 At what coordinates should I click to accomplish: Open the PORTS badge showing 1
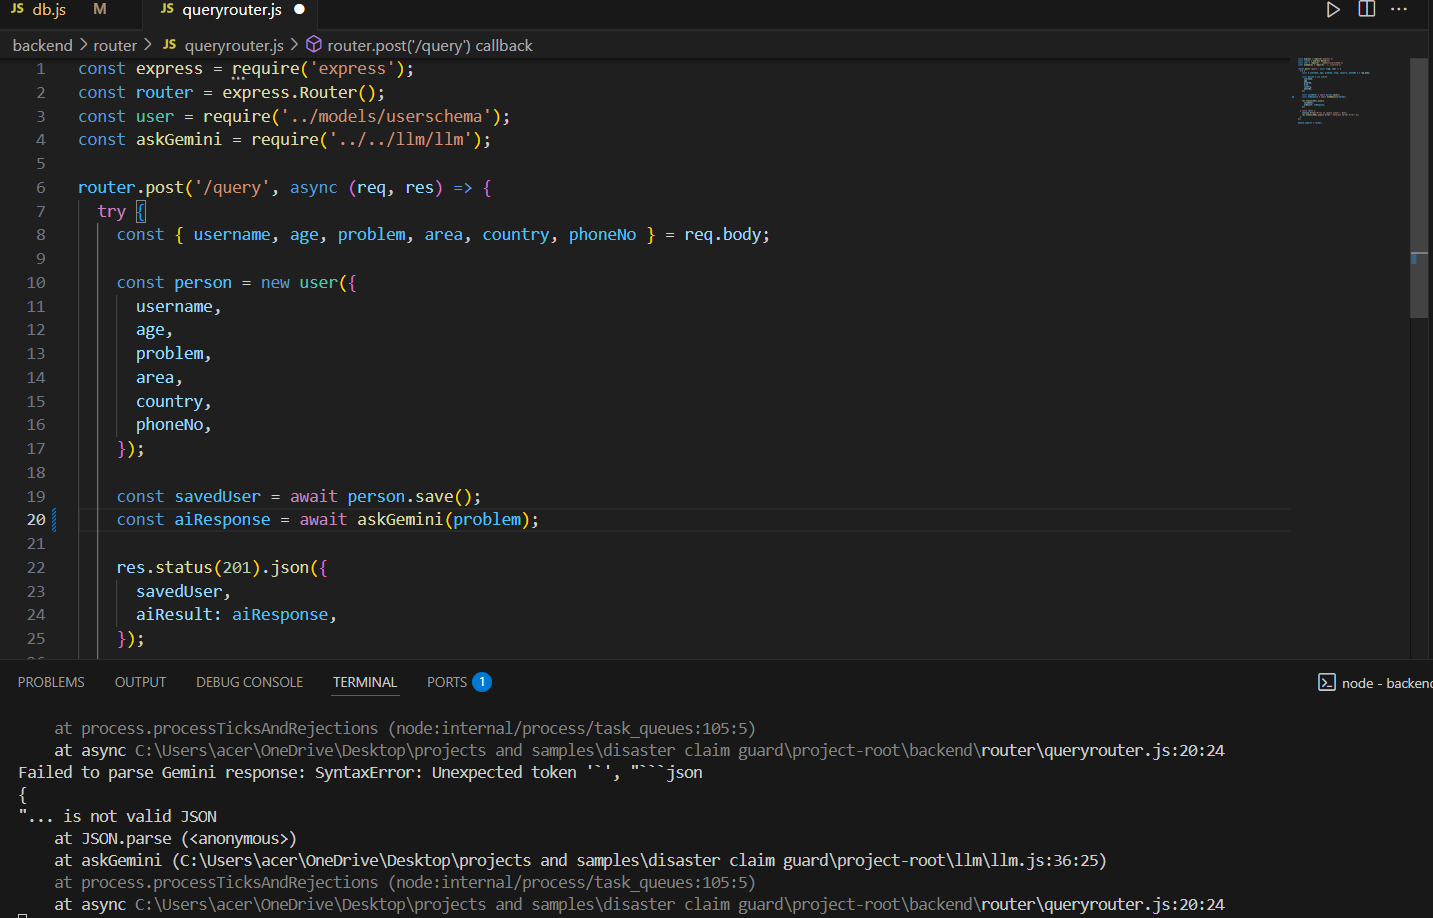point(482,682)
